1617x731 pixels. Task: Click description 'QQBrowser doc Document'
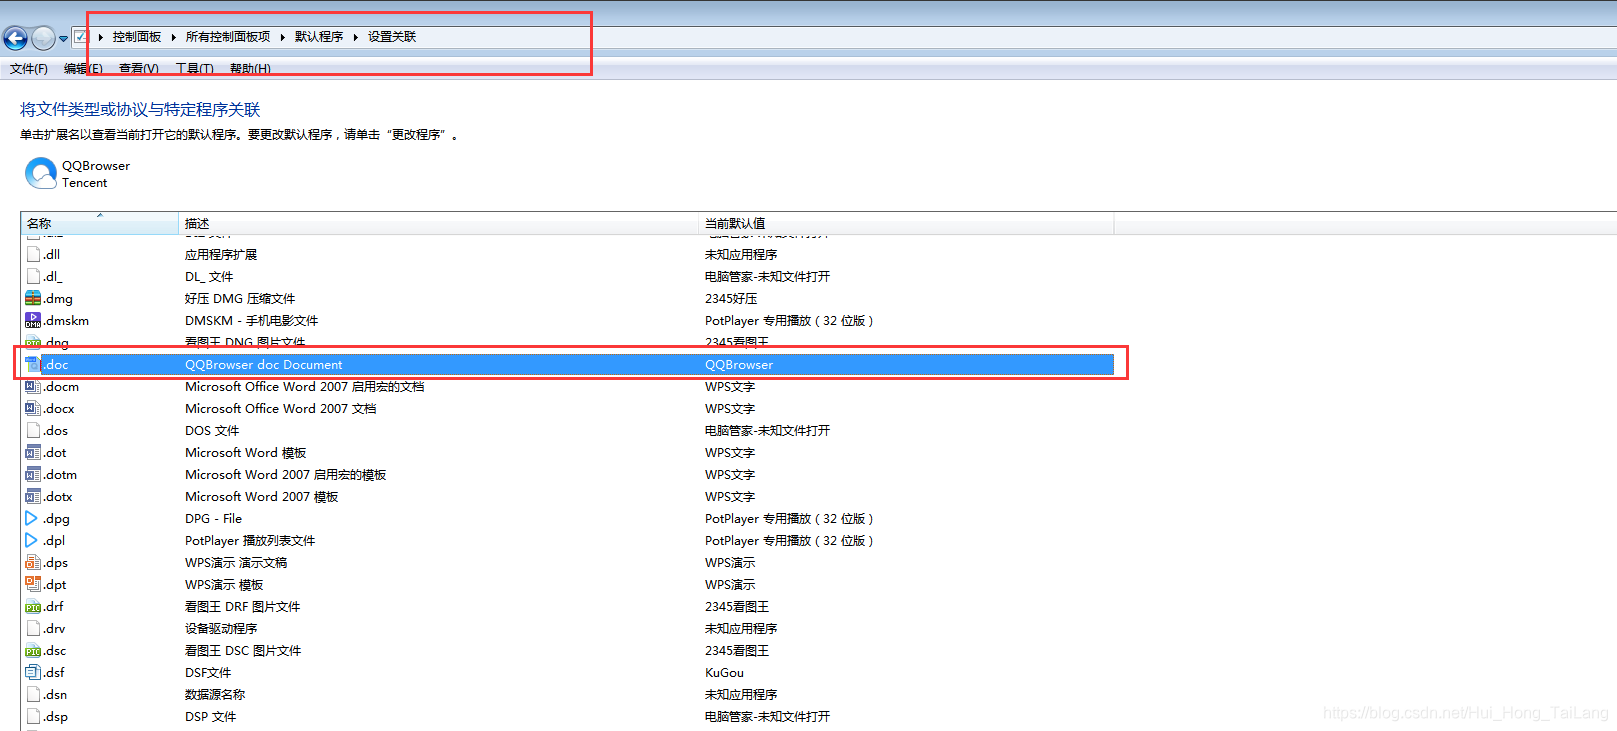264,365
